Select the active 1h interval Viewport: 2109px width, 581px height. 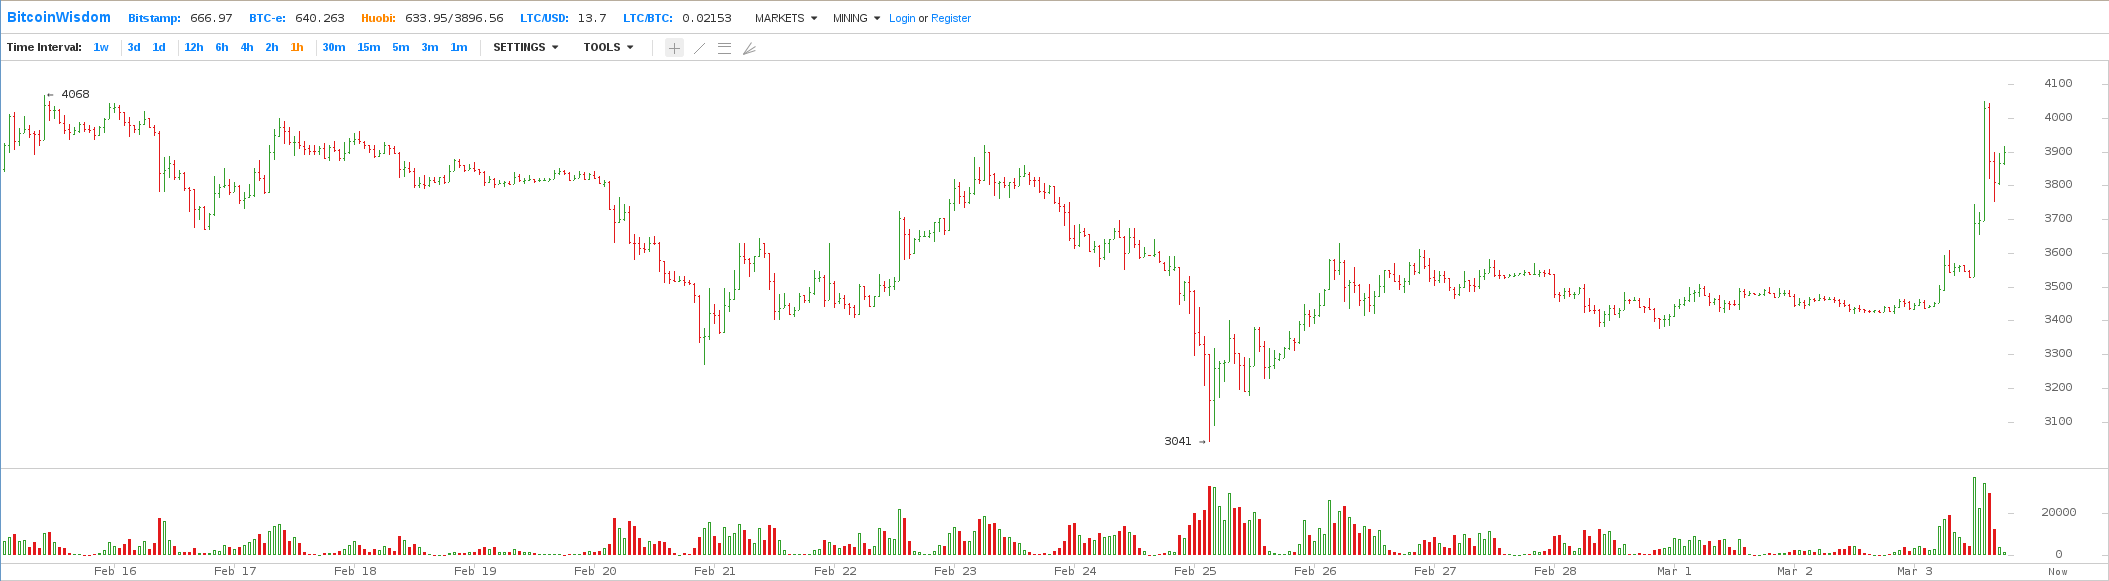click(297, 47)
